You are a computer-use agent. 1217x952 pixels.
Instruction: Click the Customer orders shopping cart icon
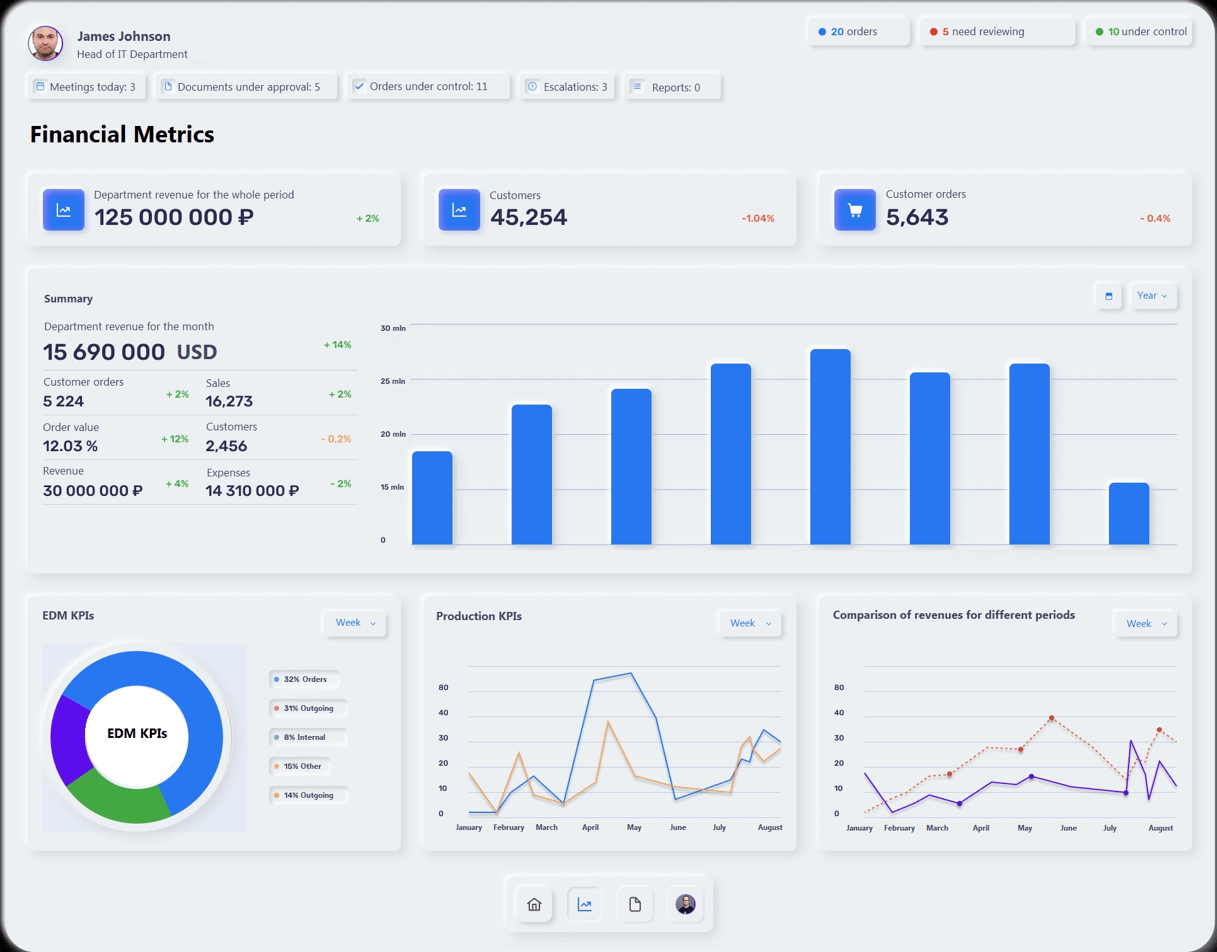pyautogui.click(x=855, y=210)
